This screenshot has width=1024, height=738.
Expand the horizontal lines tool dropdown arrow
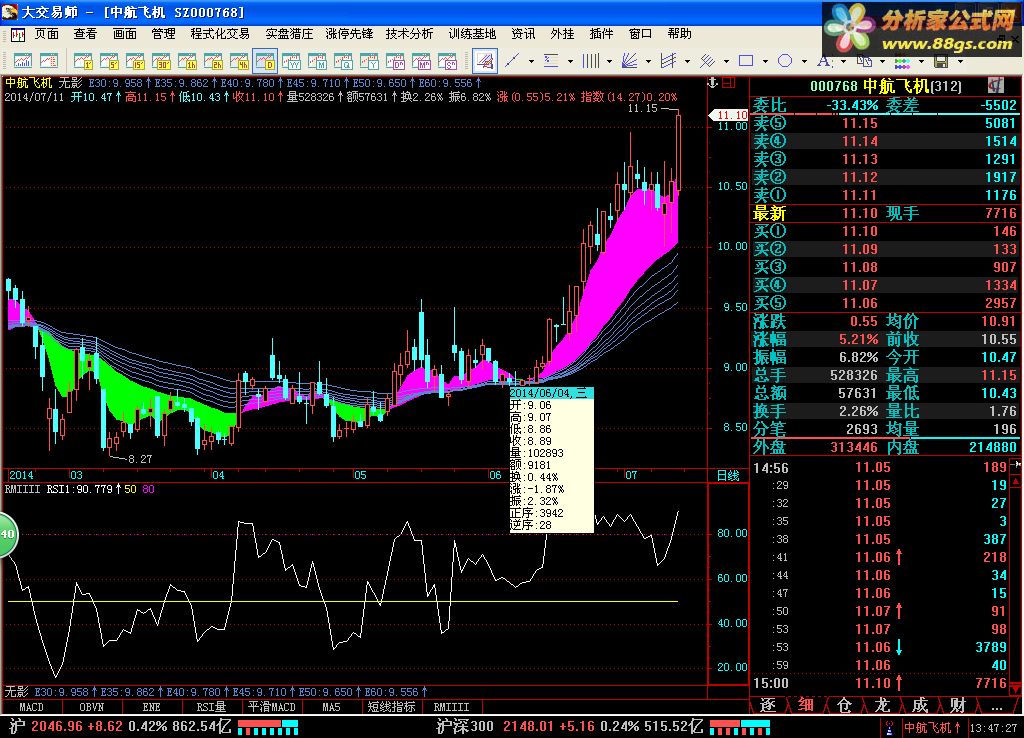(x=570, y=61)
